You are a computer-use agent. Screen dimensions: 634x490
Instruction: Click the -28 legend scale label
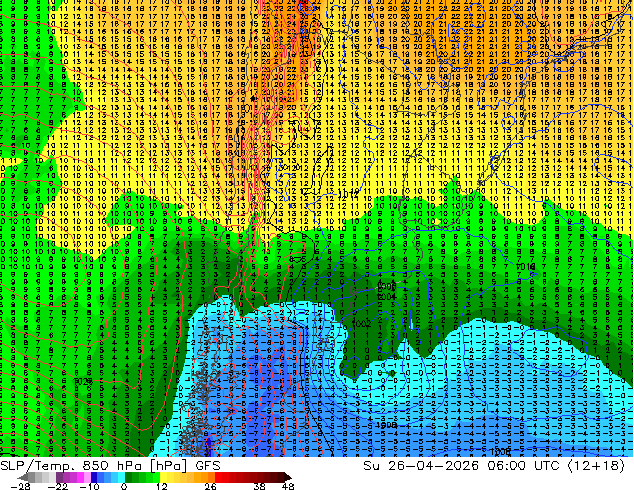20,486
